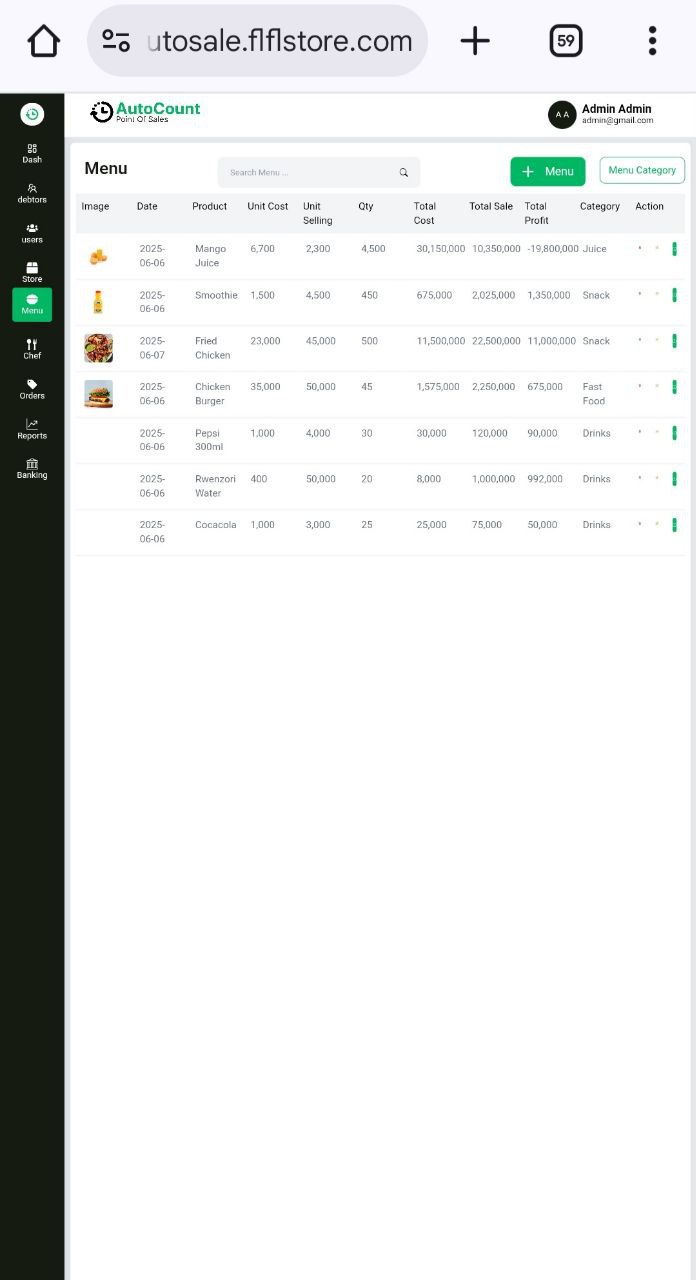The image size is (696, 1280).
Task: Click the AutoCount logo
Action: coord(145,112)
